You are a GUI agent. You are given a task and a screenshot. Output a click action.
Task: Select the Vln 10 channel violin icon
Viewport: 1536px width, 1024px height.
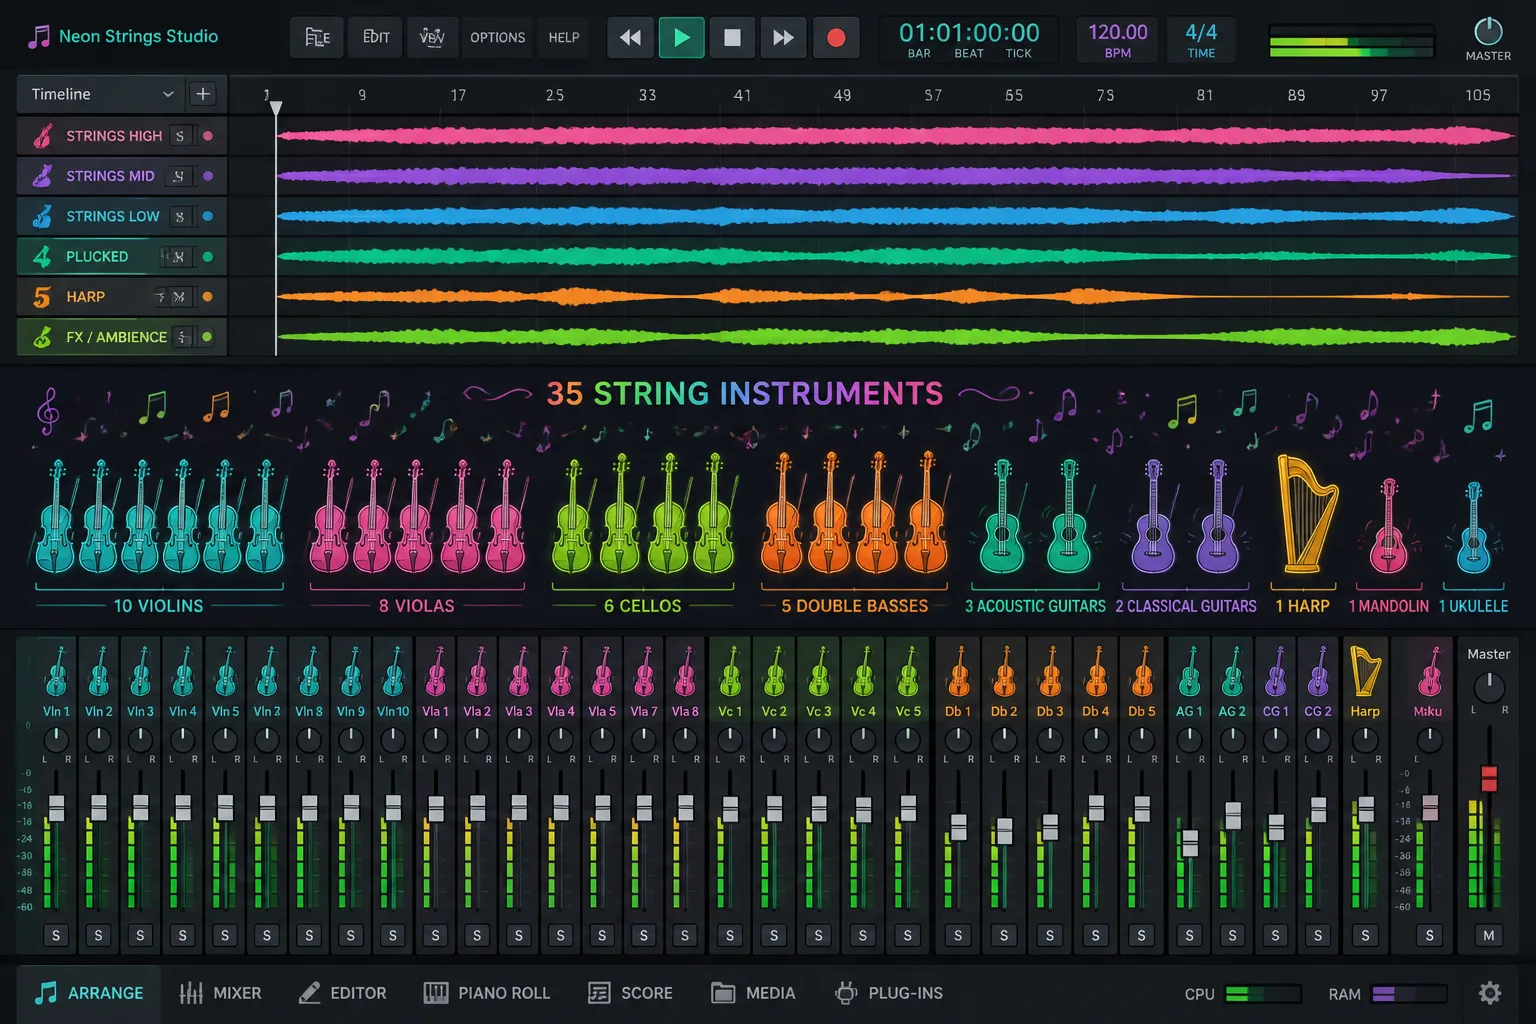click(393, 671)
